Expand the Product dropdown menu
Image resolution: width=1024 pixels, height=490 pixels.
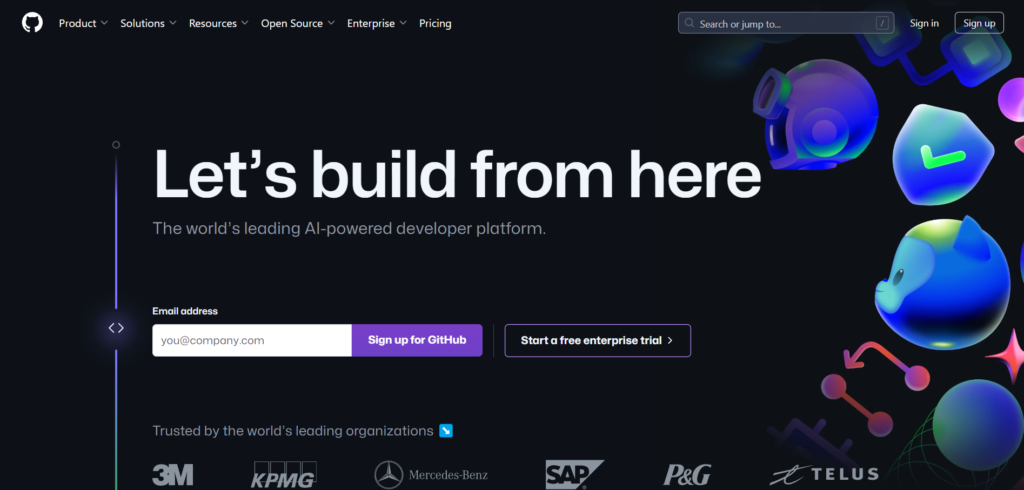[83, 24]
